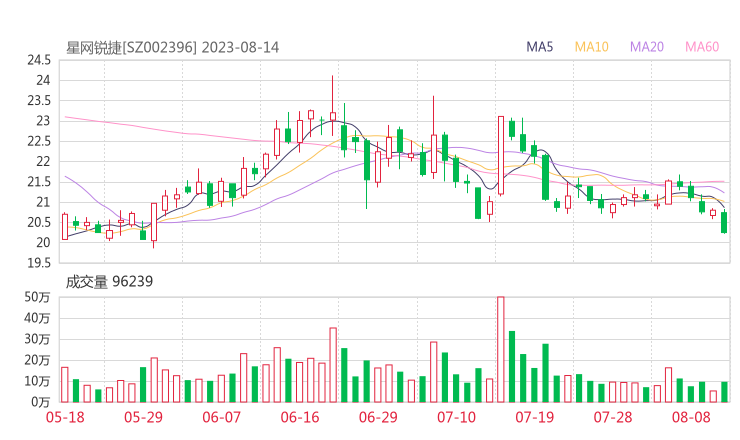This screenshot has width=740, height=440.
Task: Click the last green volume bar
Action: 724,392
